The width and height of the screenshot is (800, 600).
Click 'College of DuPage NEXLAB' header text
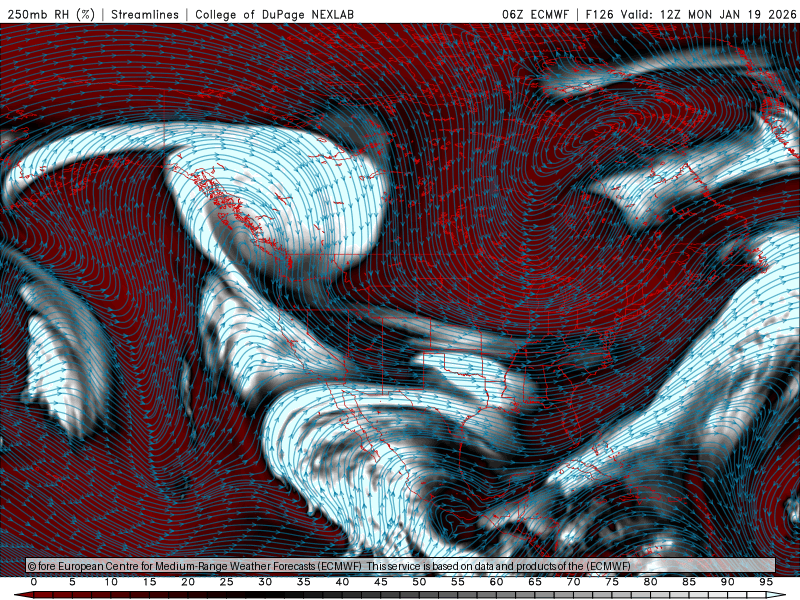point(274,14)
